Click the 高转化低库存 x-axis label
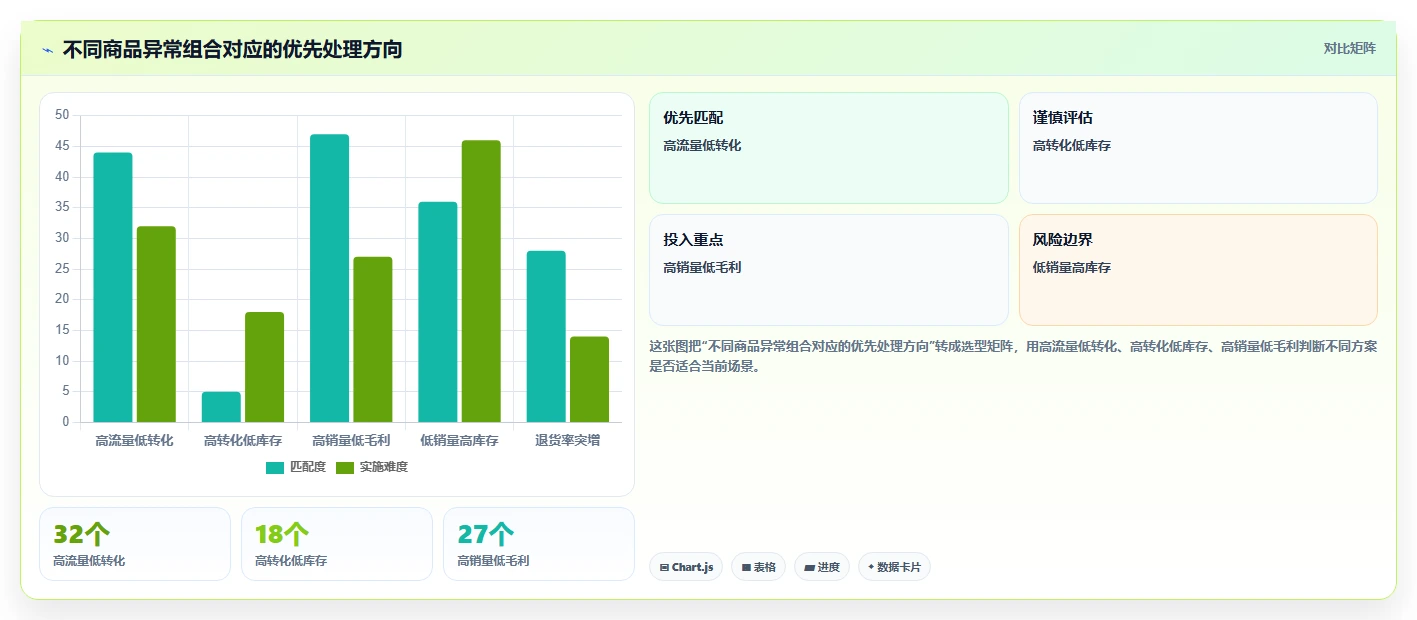The height and width of the screenshot is (620, 1417). click(x=243, y=440)
